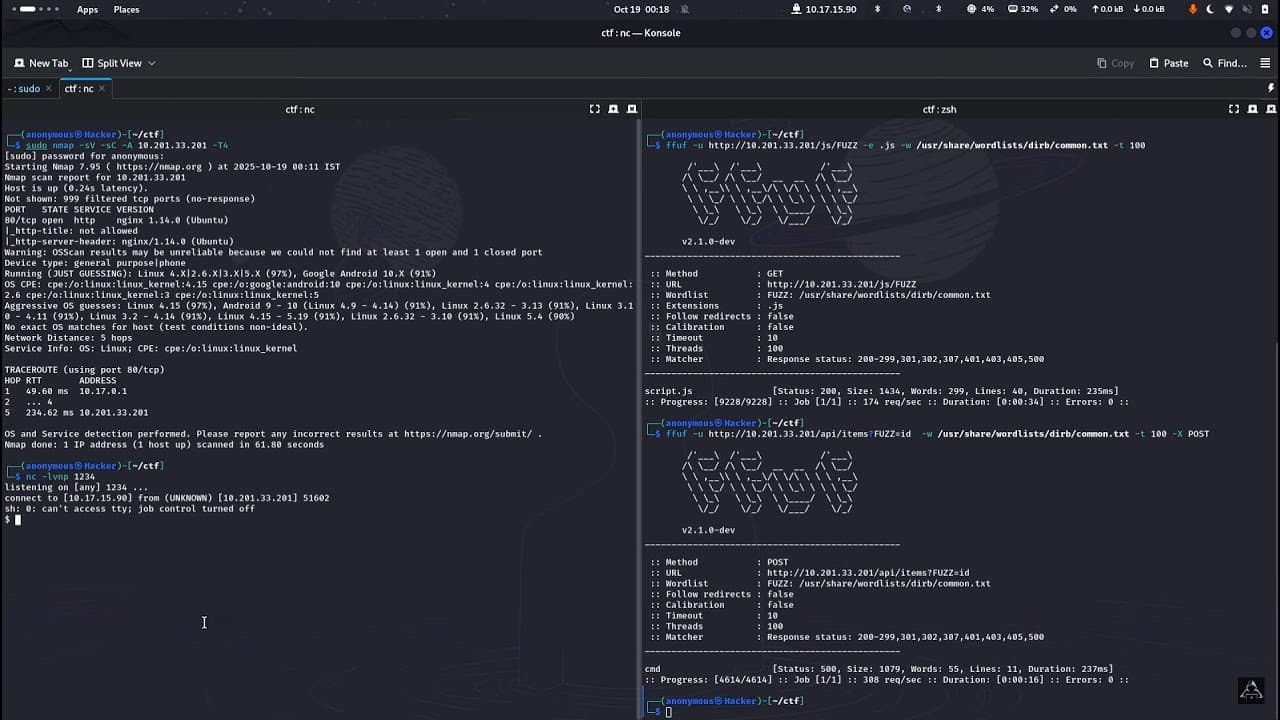The width and height of the screenshot is (1280, 720).
Task: Click the New Tab button
Action: [41, 63]
